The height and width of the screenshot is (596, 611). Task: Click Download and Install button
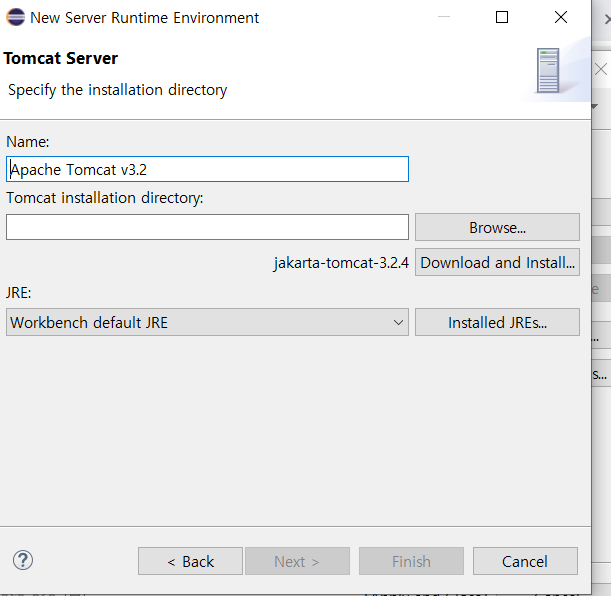(497, 262)
